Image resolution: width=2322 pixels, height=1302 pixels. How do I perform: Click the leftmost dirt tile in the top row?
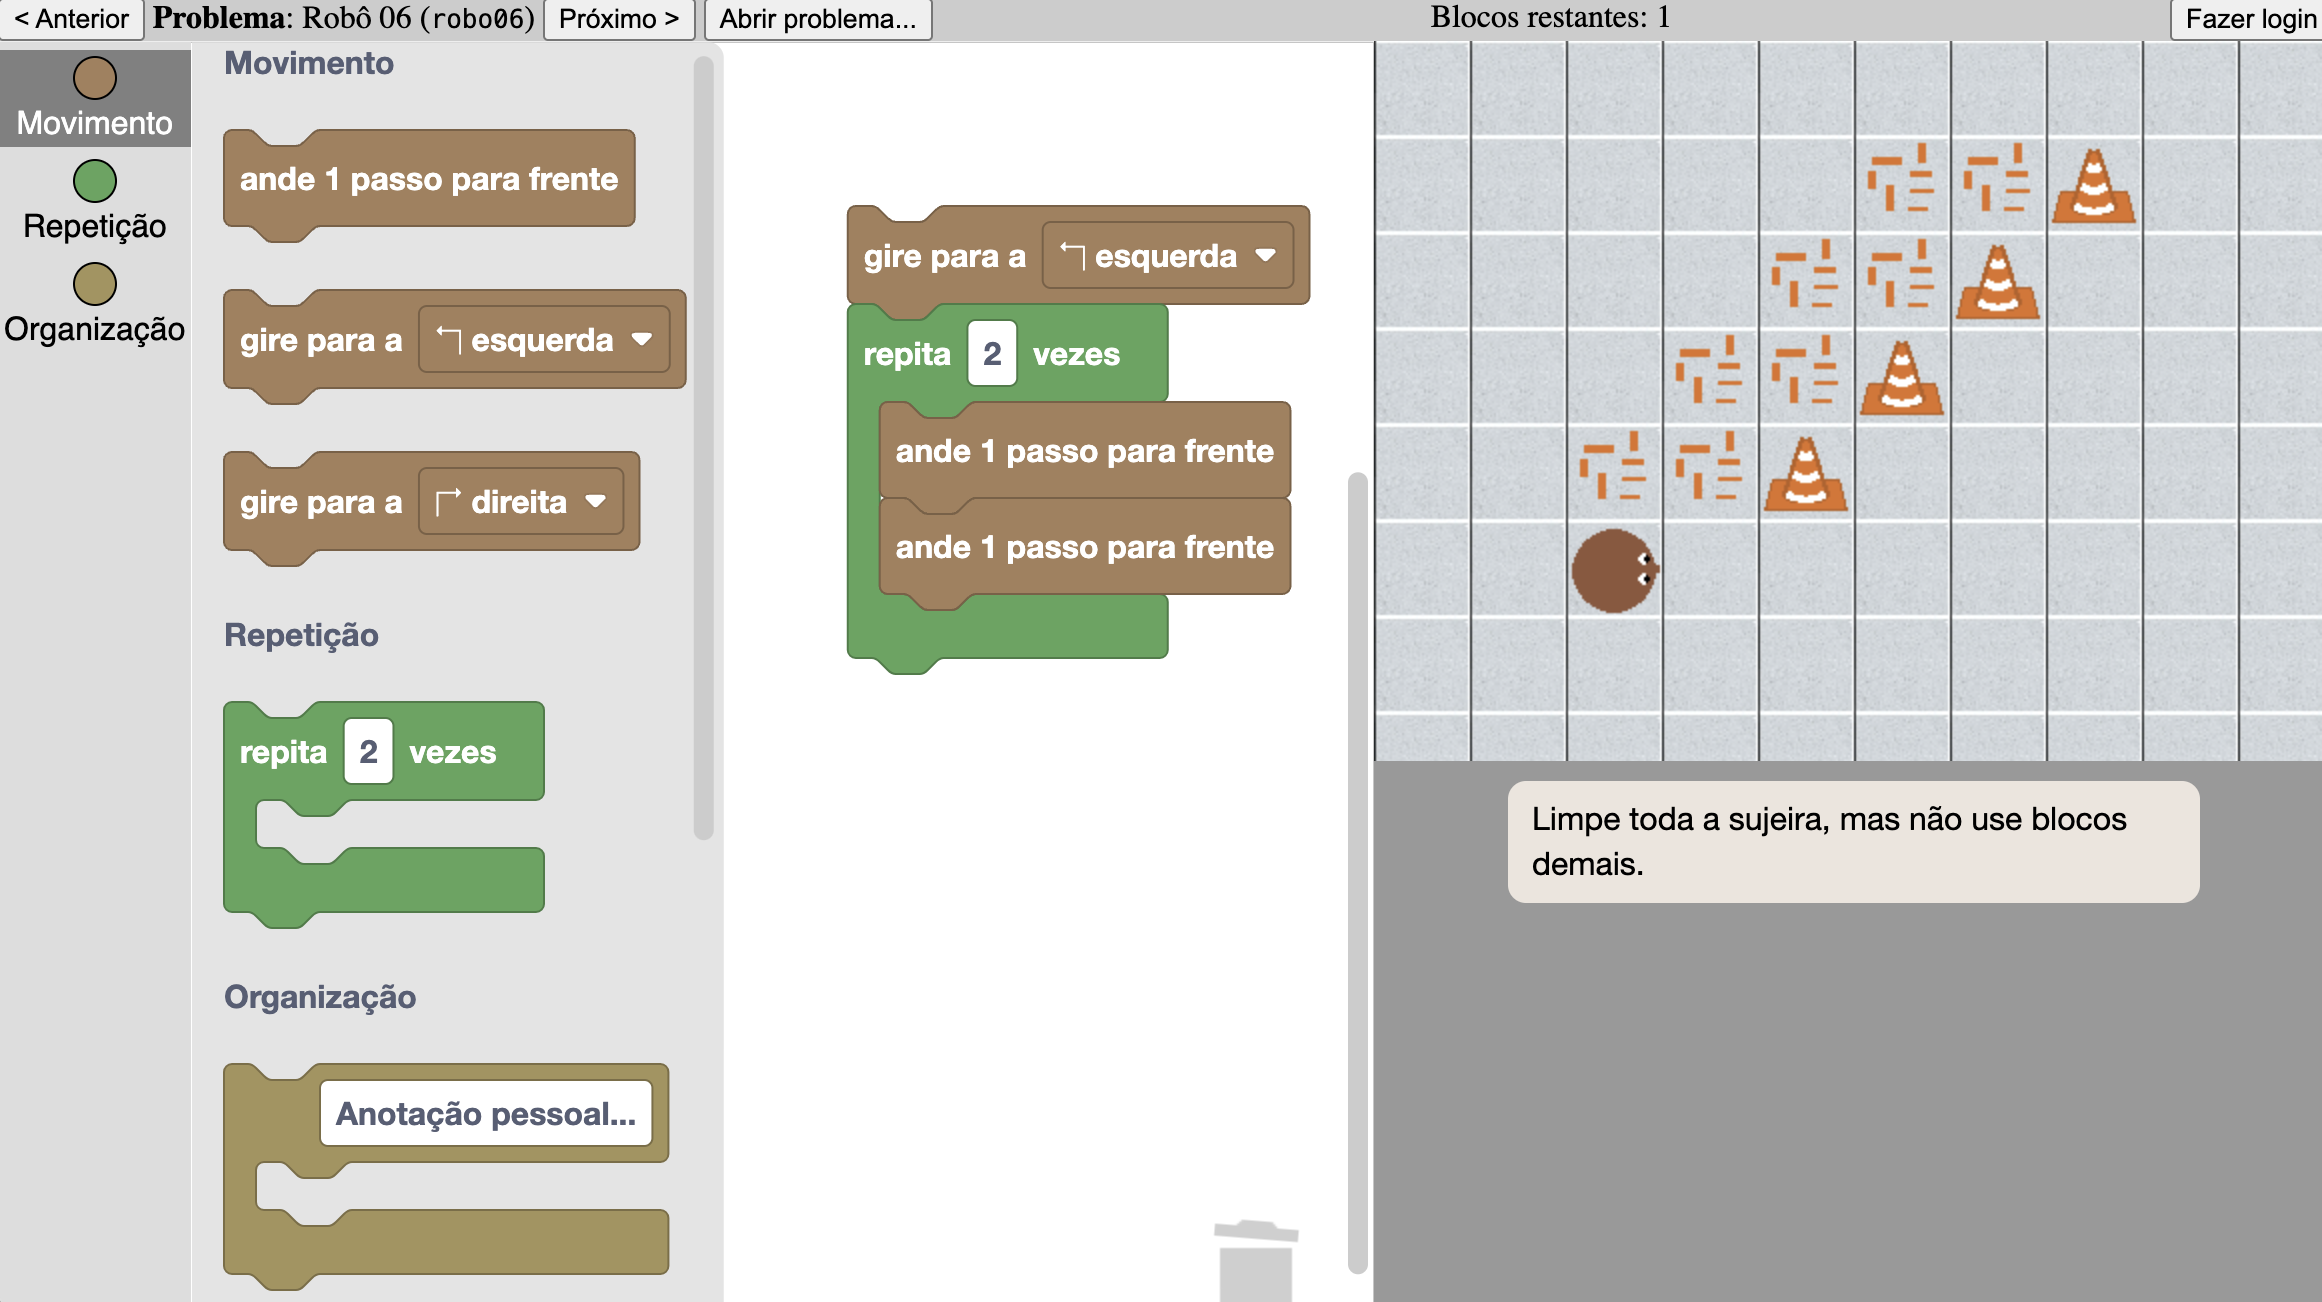click(1902, 178)
